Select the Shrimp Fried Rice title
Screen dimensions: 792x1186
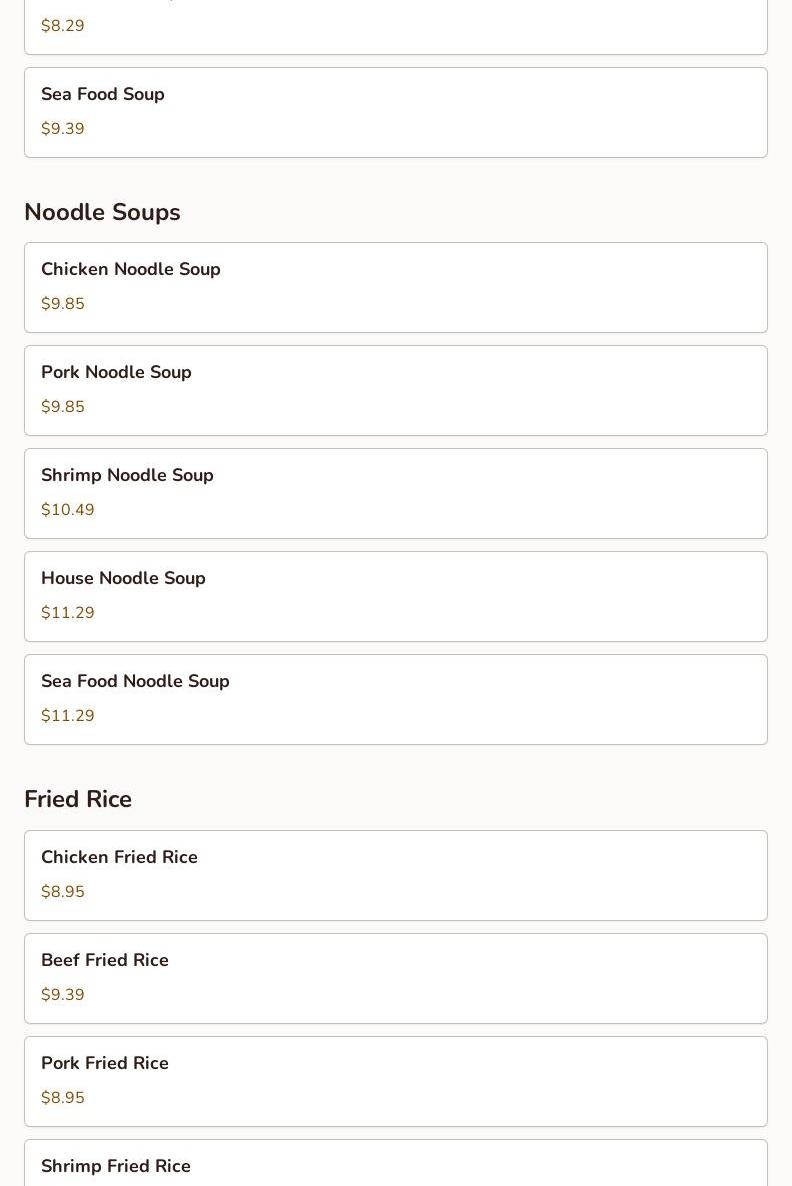116,1166
